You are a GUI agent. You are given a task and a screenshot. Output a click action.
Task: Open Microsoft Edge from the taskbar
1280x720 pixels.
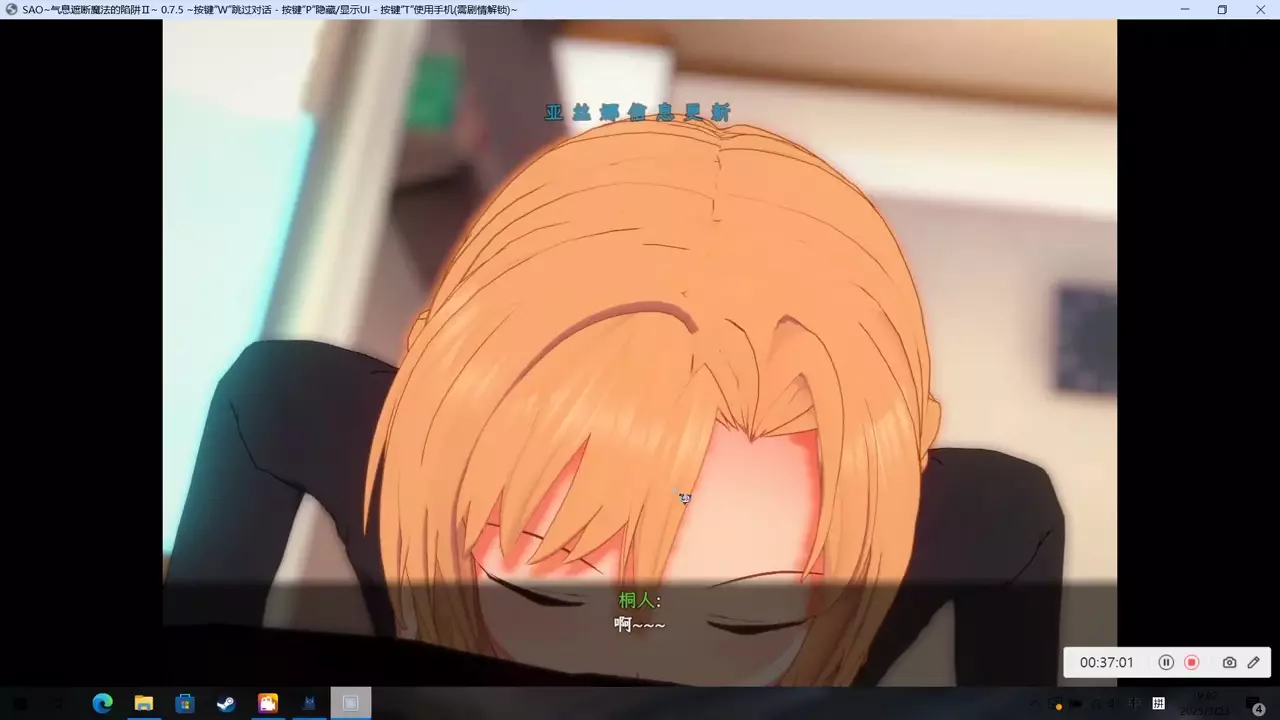[102, 703]
